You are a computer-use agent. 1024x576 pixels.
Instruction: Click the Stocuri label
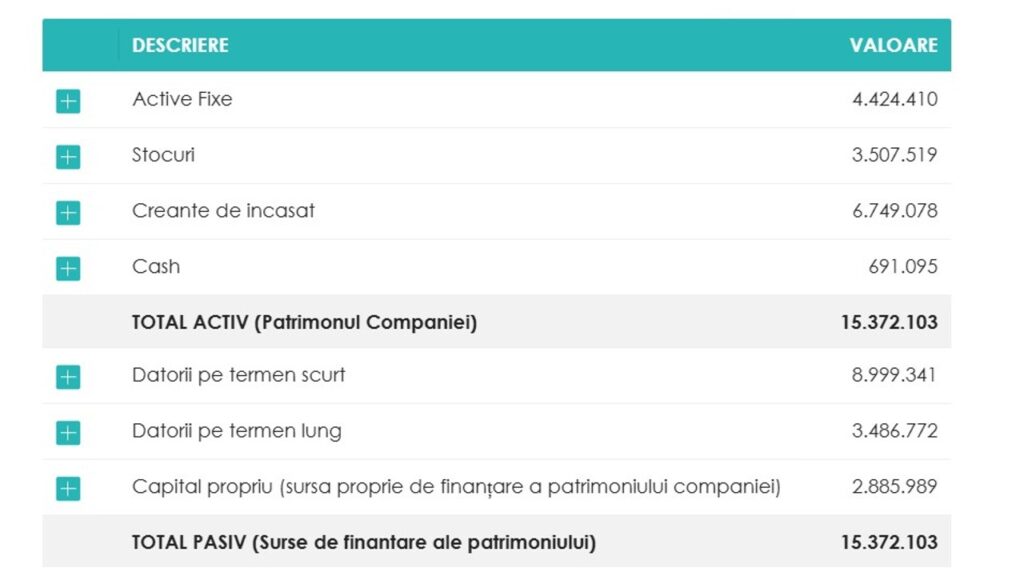pos(163,155)
